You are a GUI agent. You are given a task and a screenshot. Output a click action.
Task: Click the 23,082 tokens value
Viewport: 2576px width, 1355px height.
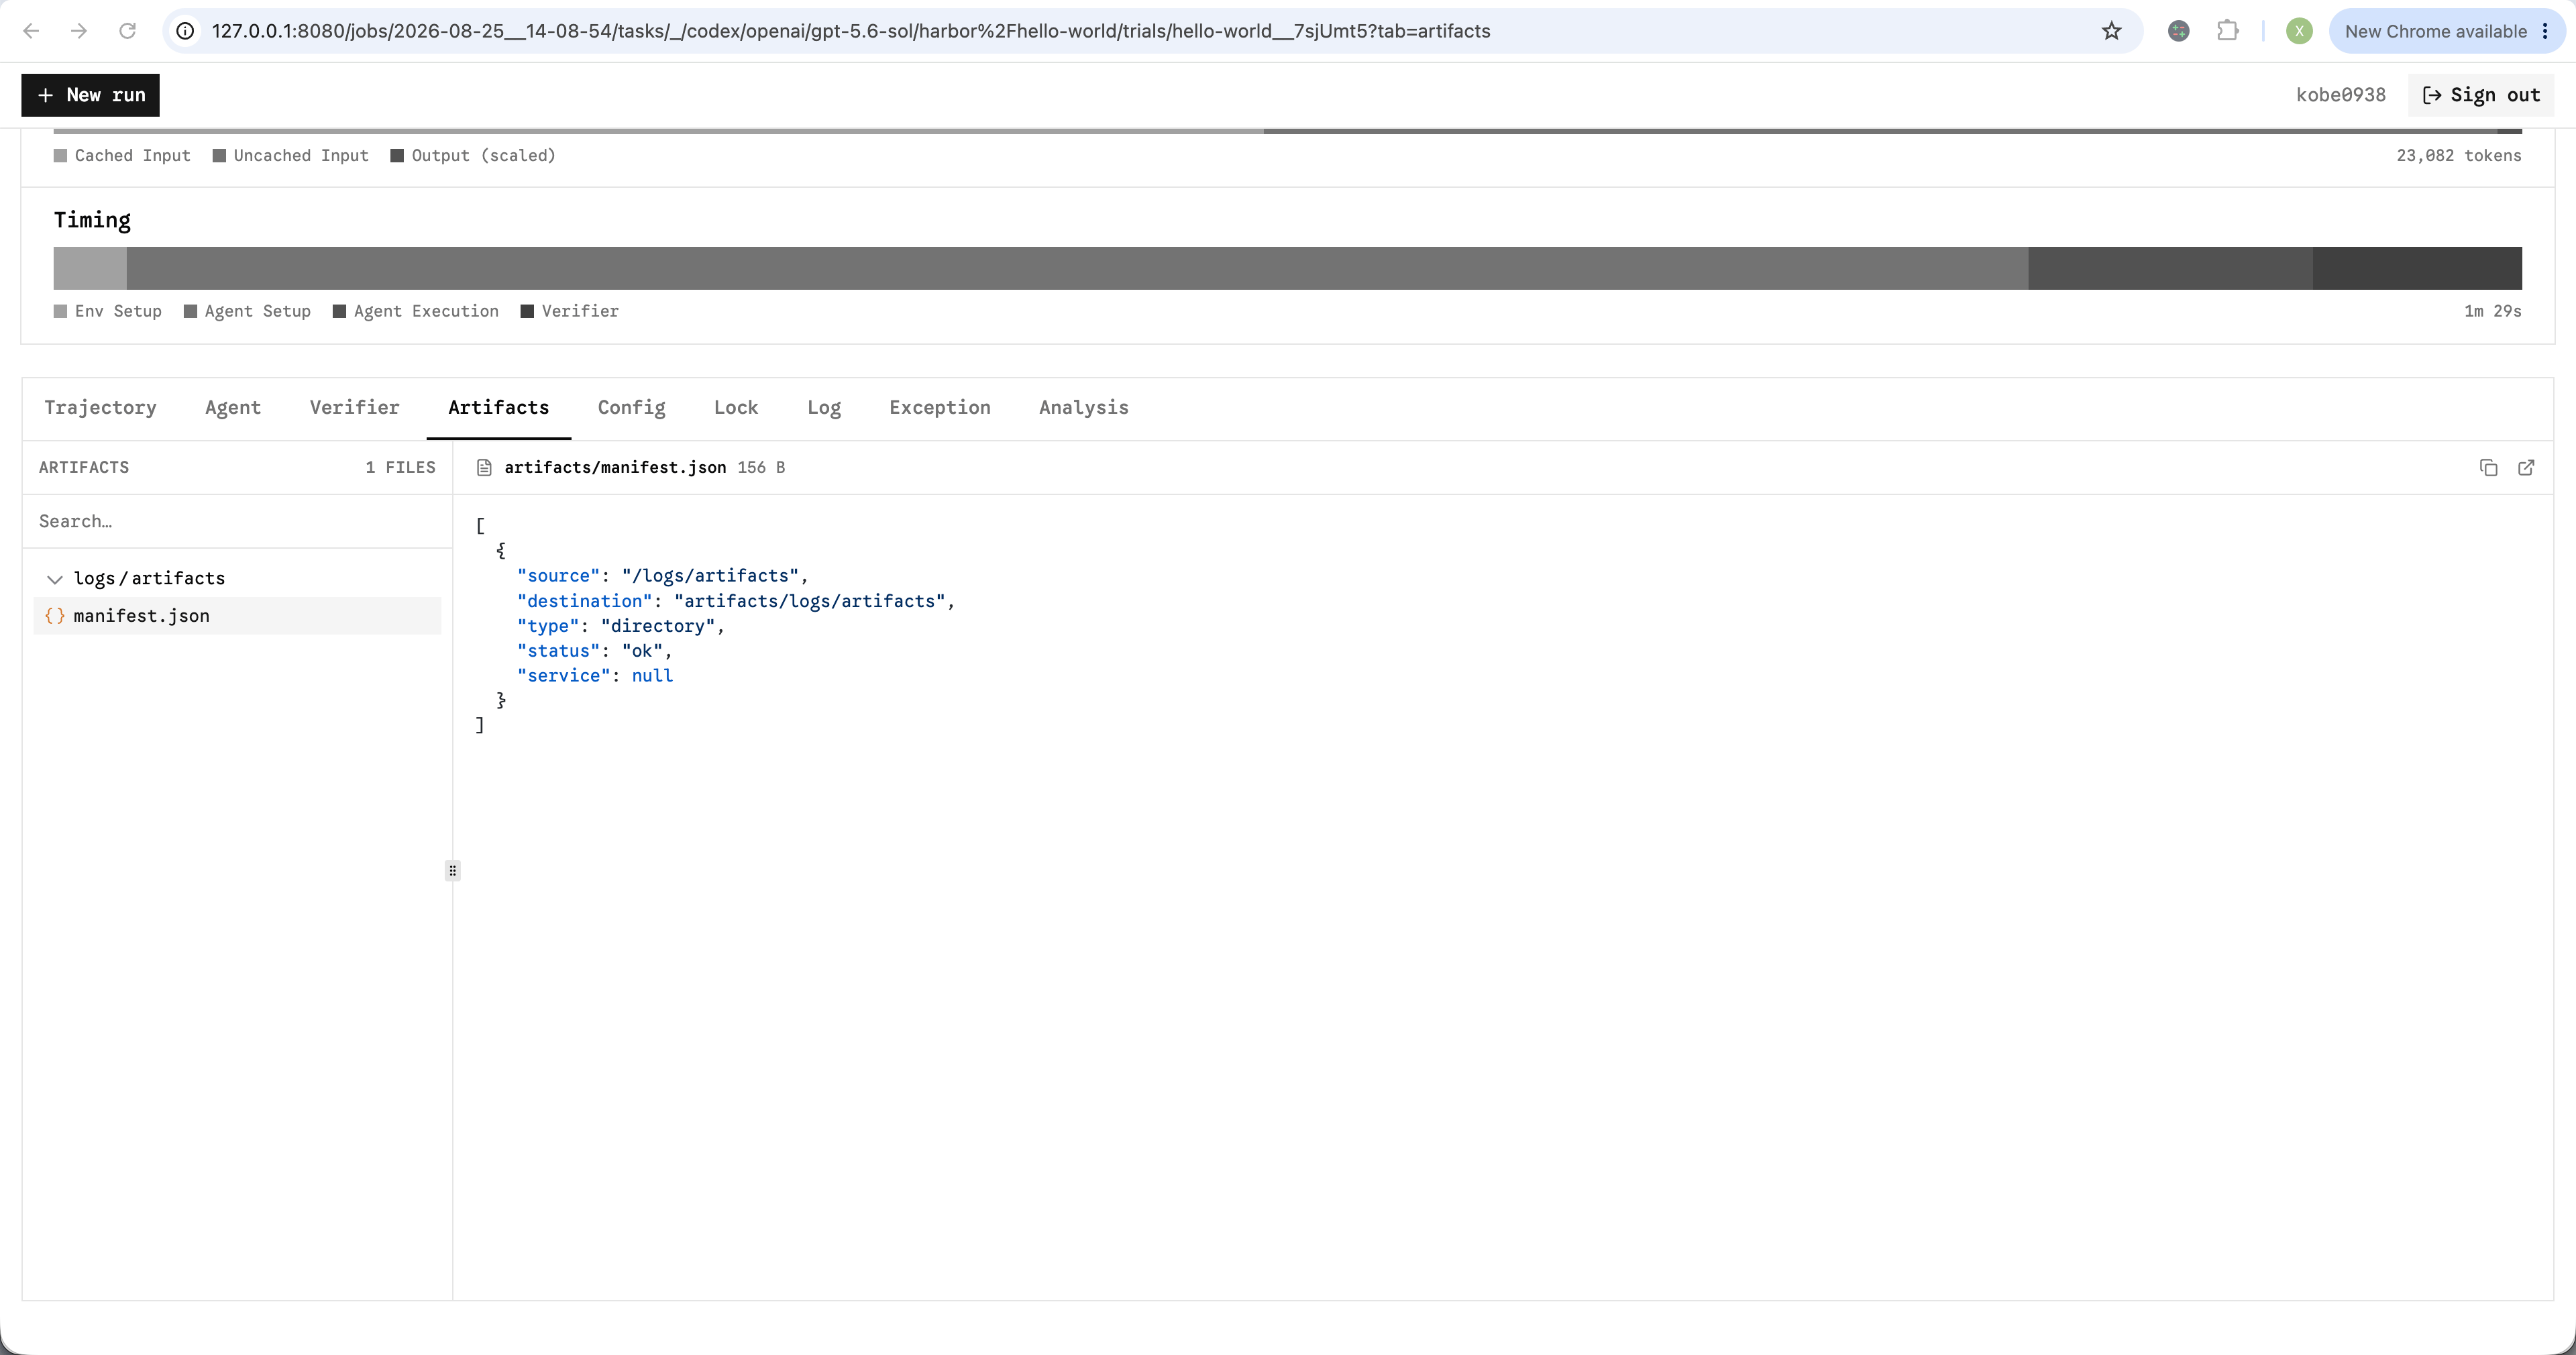pos(2458,156)
